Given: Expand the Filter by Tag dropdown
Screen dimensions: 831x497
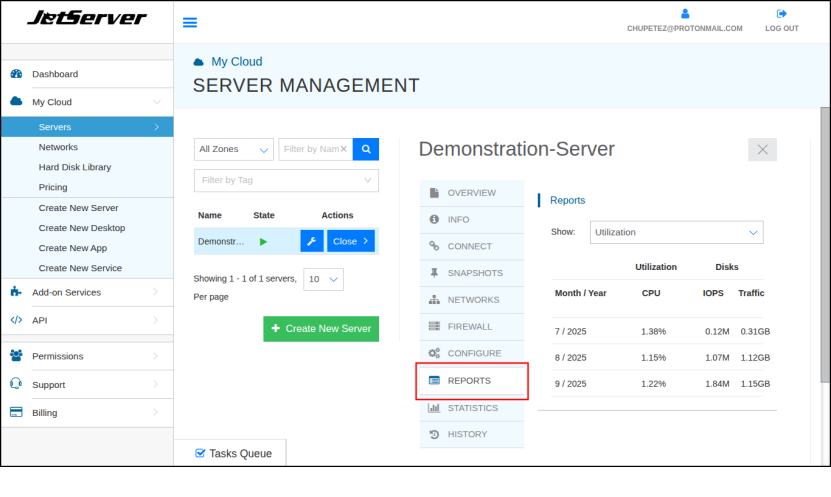Looking at the screenshot, I should tap(286, 180).
